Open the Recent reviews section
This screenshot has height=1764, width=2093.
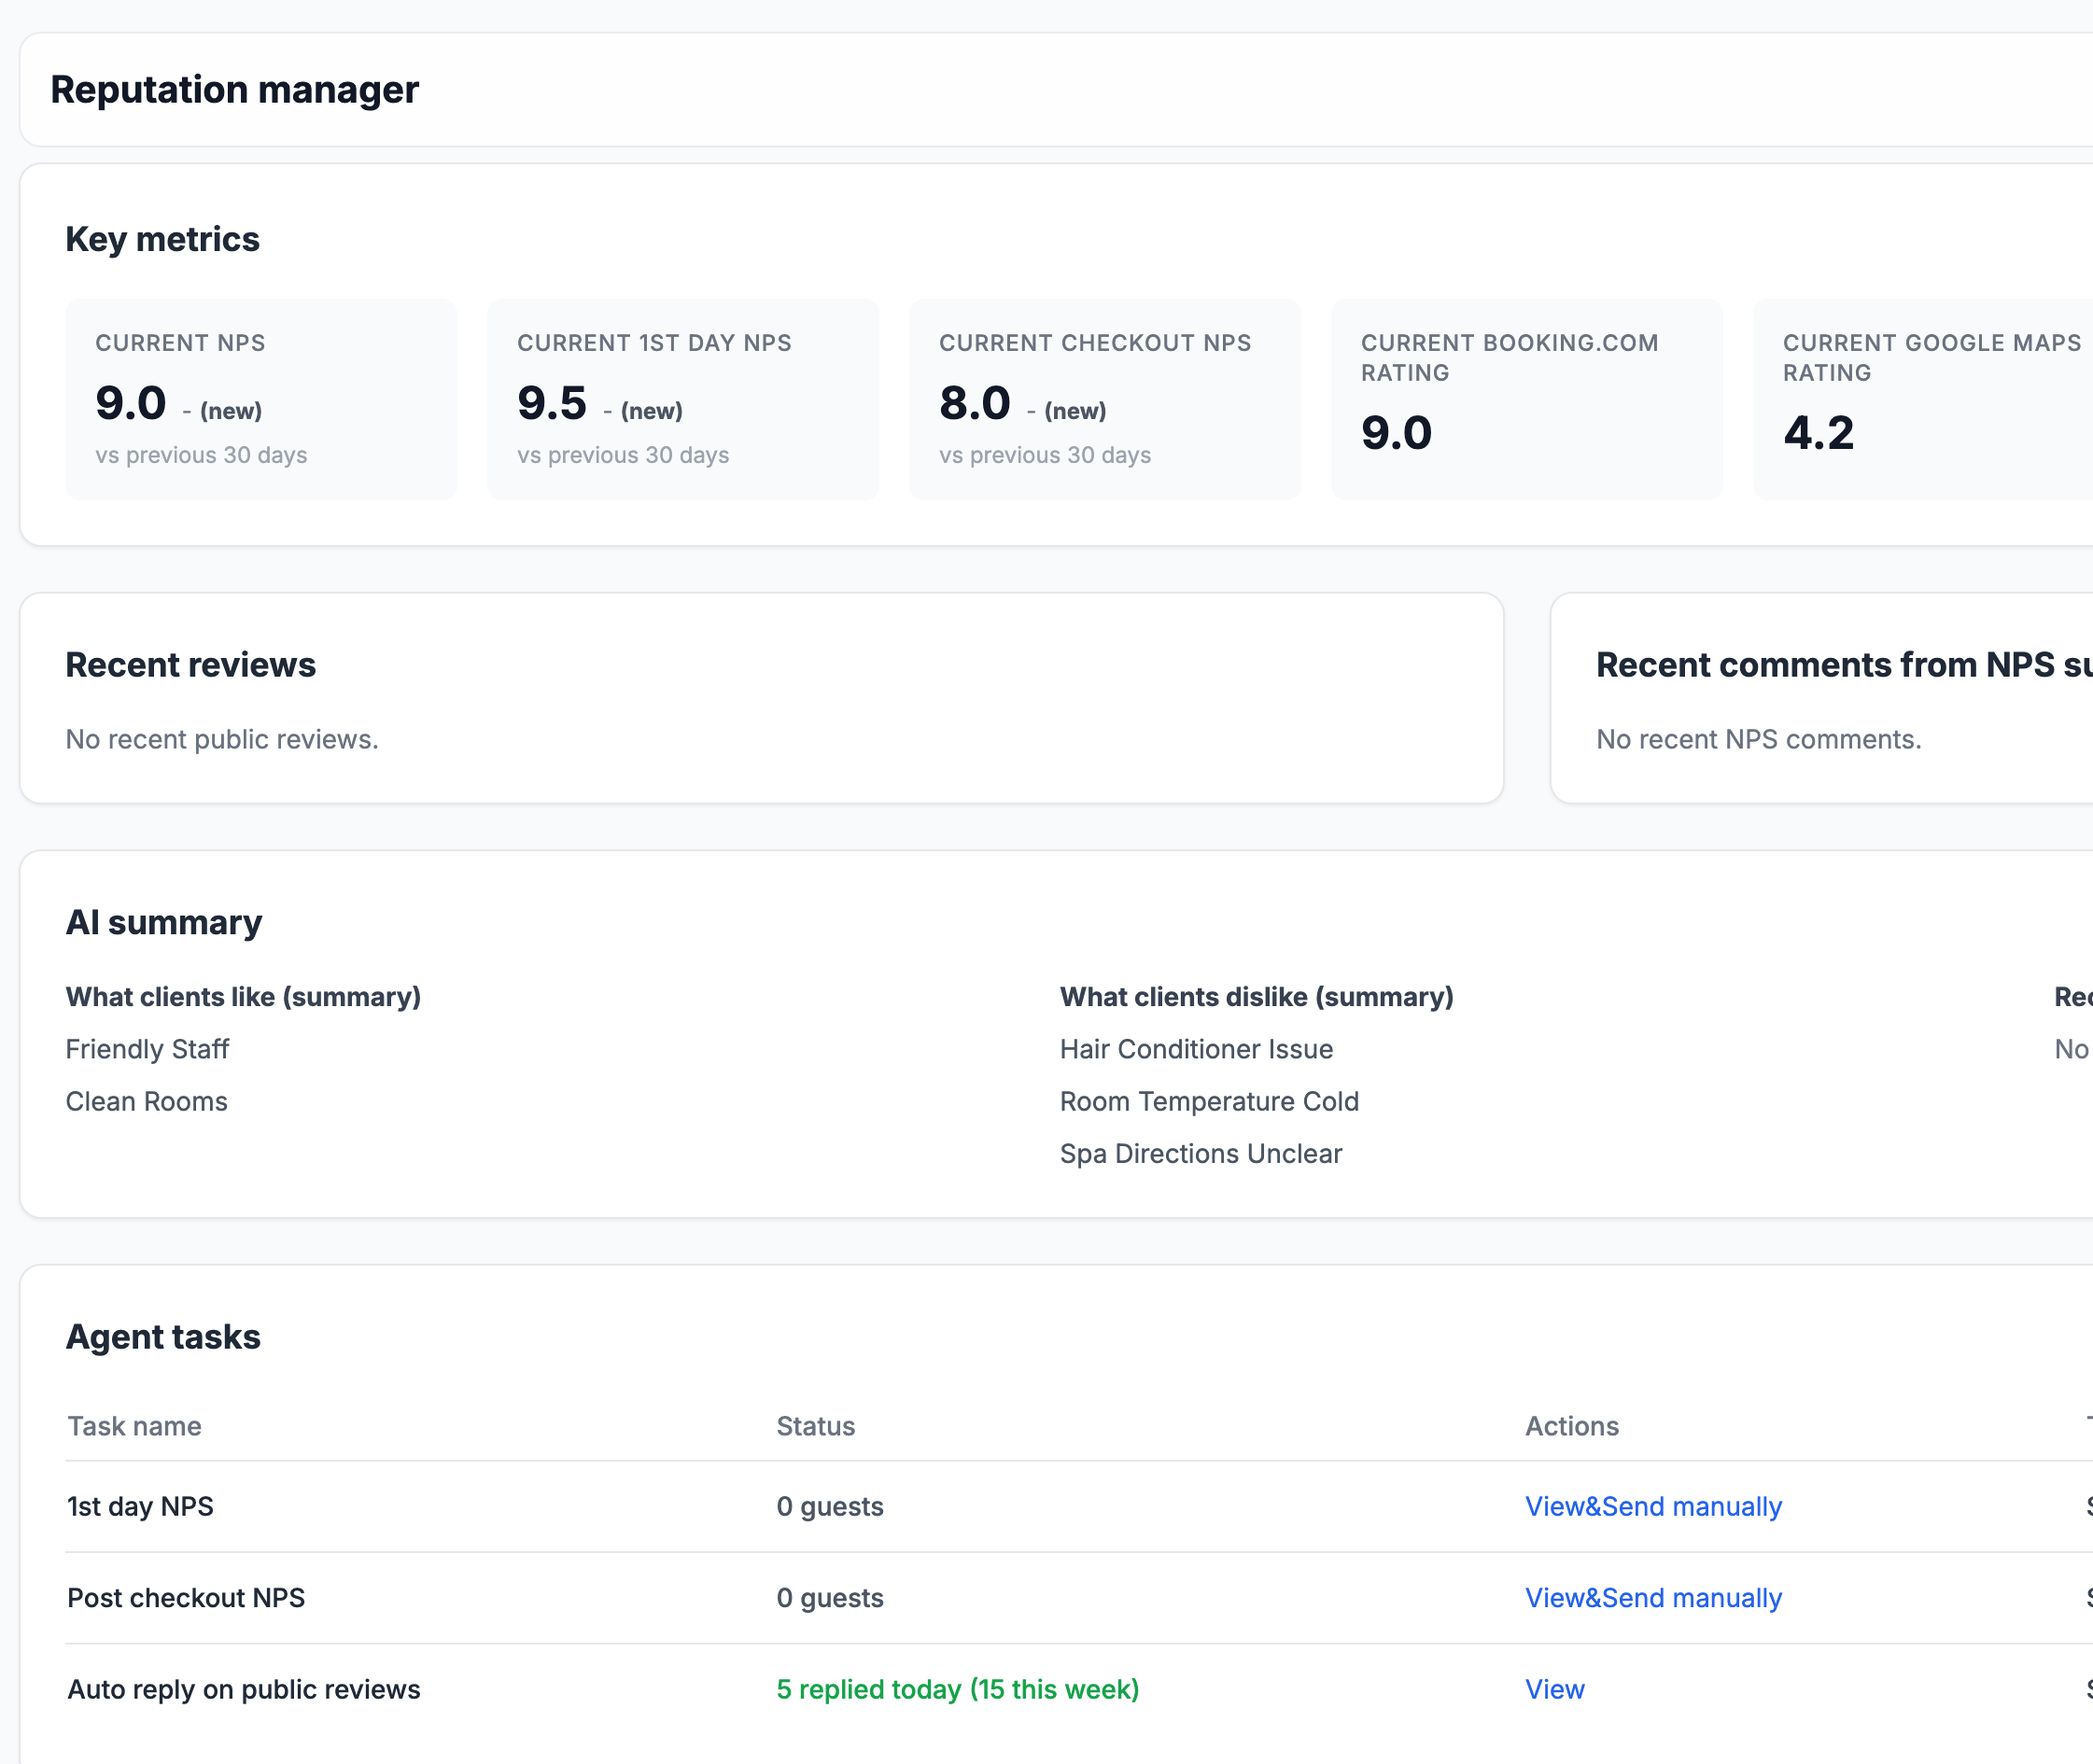(x=190, y=664)
